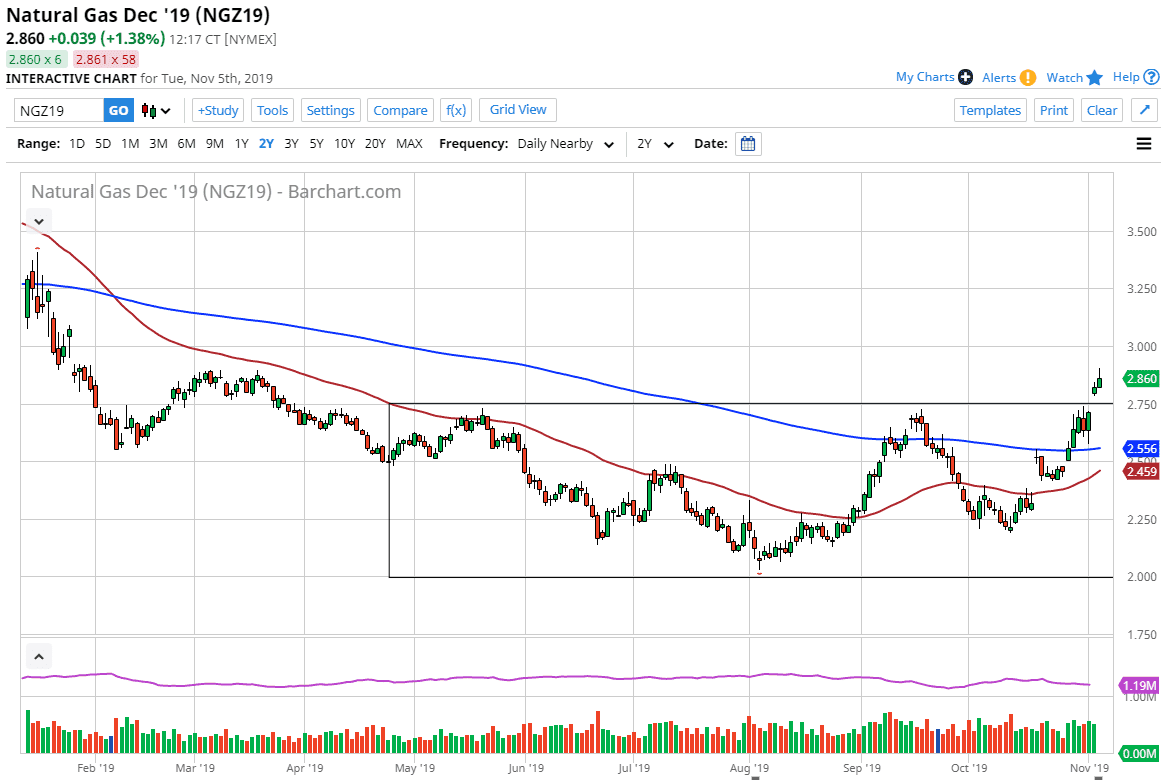Image resolution: width=1169 pixels, height=780 pixels.
Task: Open Help question mark icon
Action: 1152,77
